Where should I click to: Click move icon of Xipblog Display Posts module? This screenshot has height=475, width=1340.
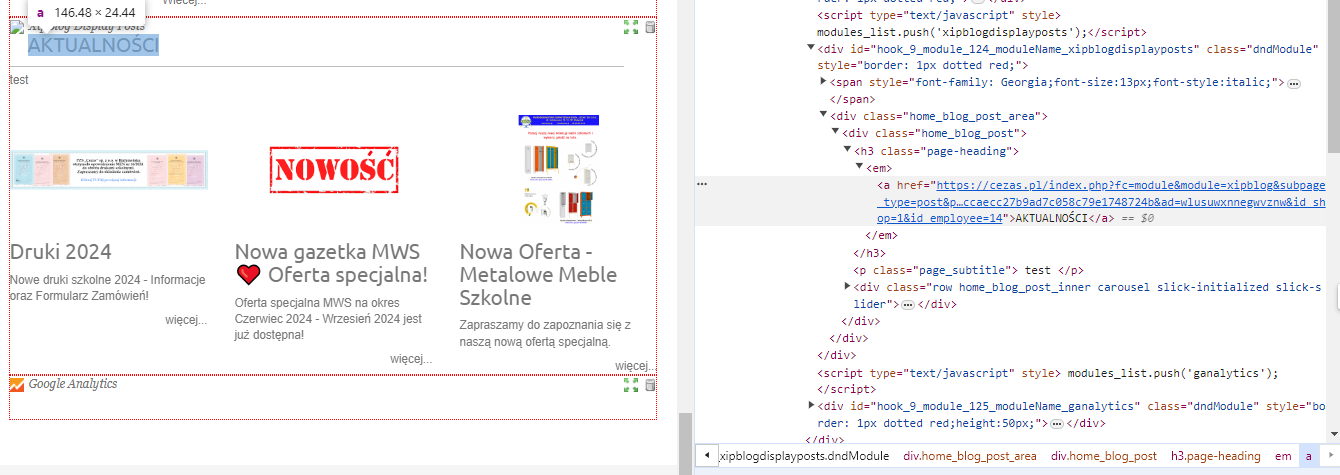pyautogui.click(x=631, y=27)
